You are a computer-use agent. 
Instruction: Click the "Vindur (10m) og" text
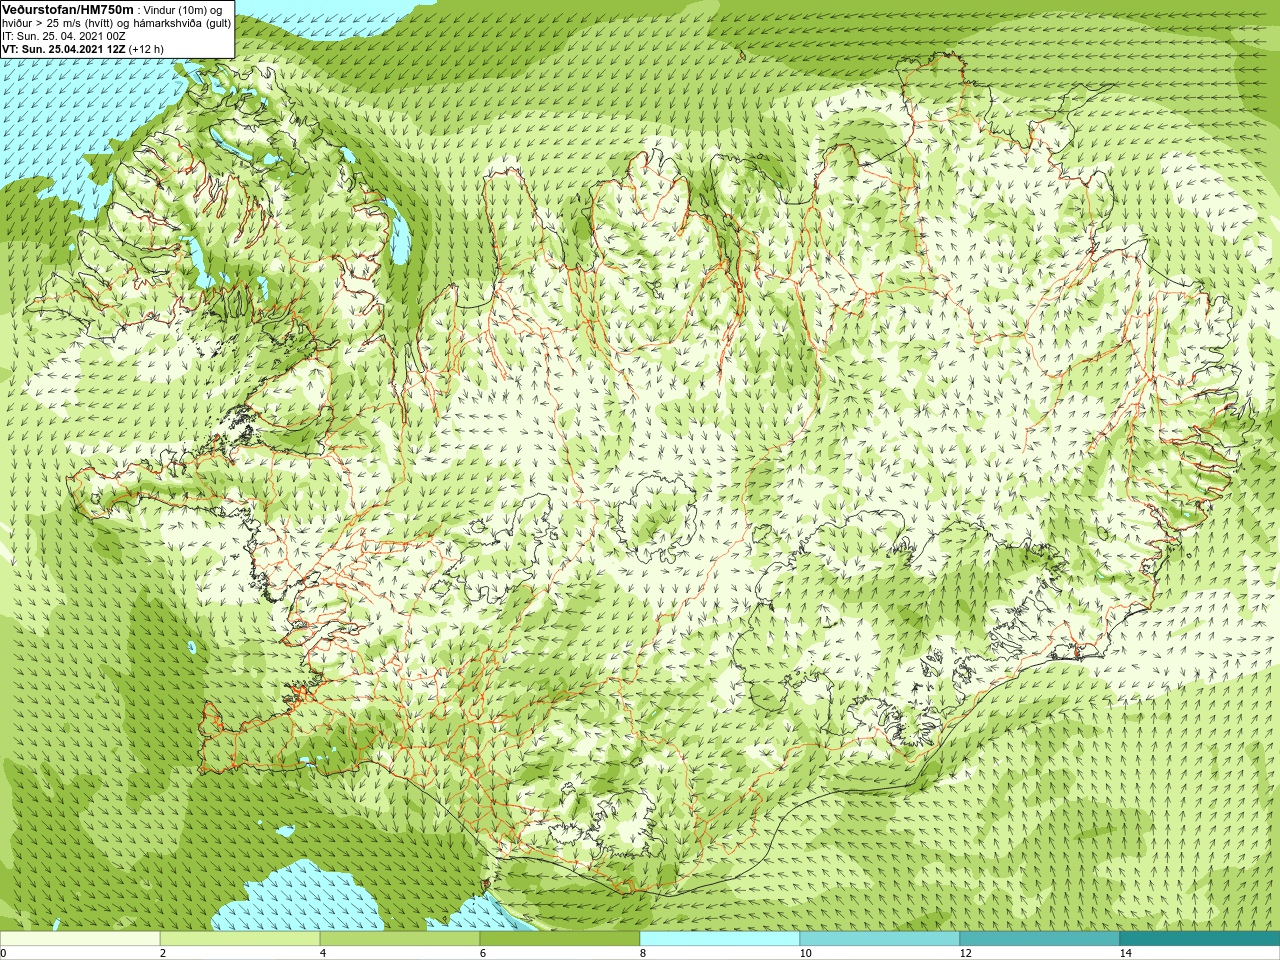point(184,10)
